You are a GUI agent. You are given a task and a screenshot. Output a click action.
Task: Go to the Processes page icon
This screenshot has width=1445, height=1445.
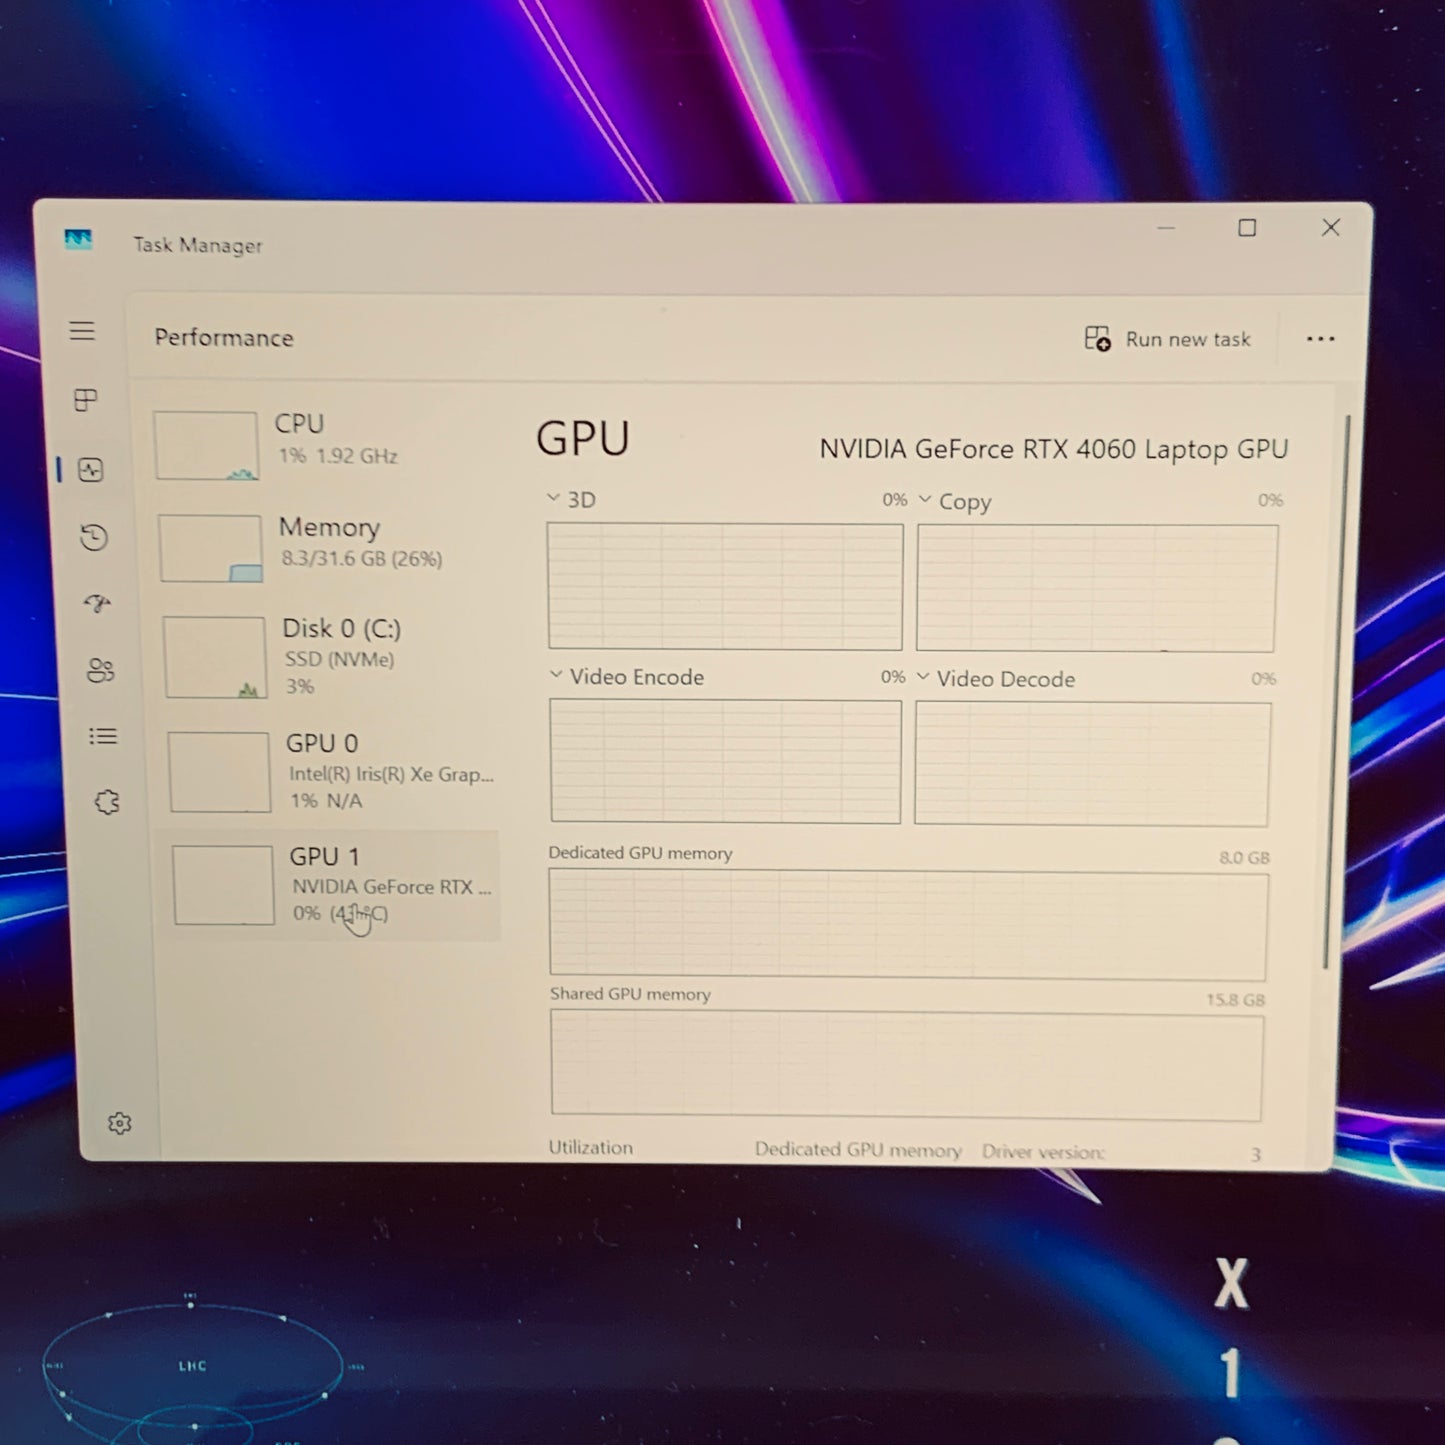click(86, 400)
